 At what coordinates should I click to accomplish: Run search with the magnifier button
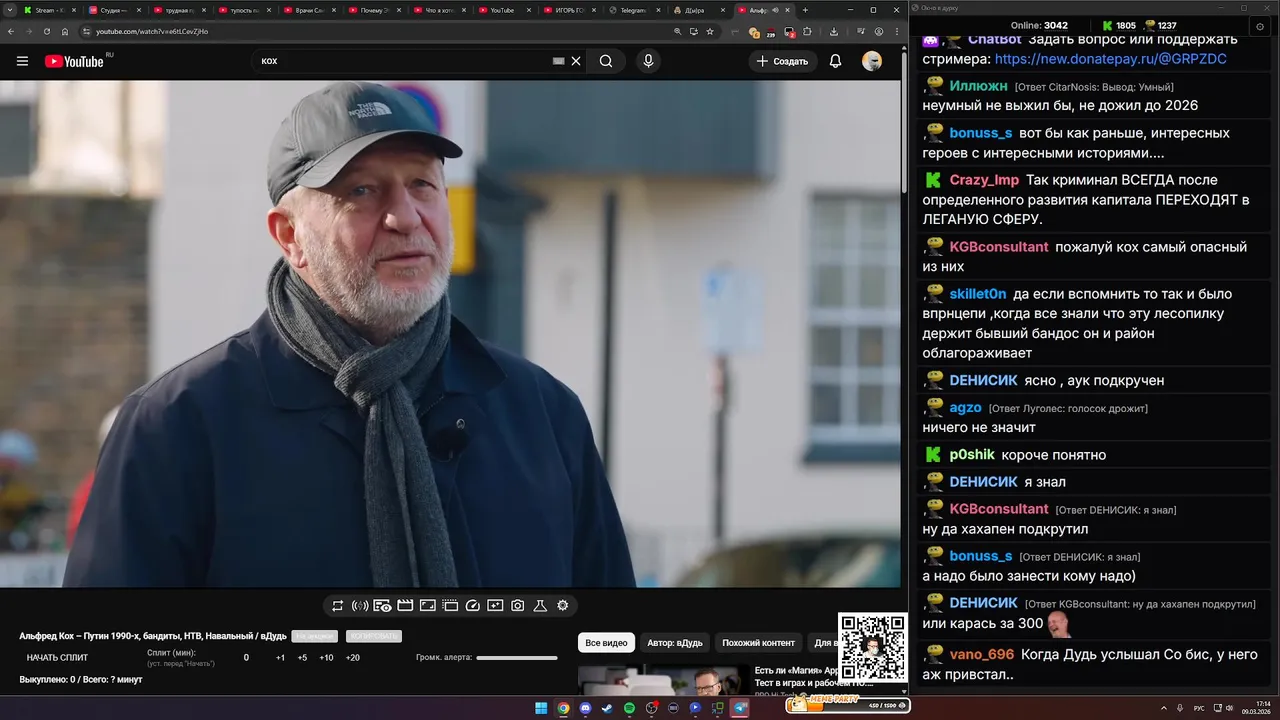[x=606, y=61]
